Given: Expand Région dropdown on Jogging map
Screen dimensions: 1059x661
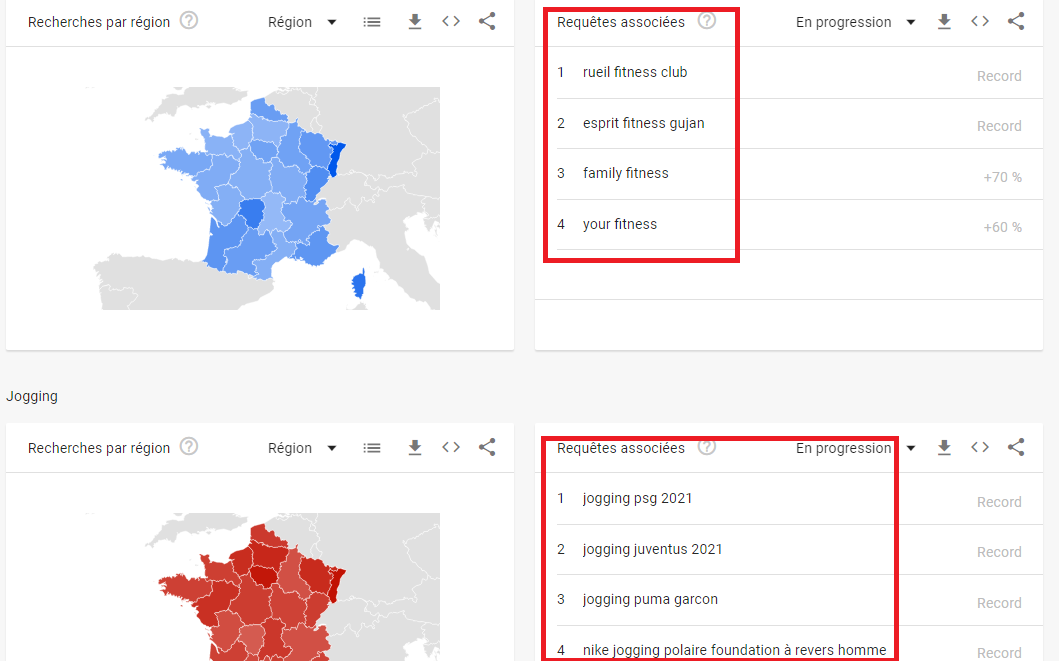Looking at the screenshot, I should pos(302,448).
